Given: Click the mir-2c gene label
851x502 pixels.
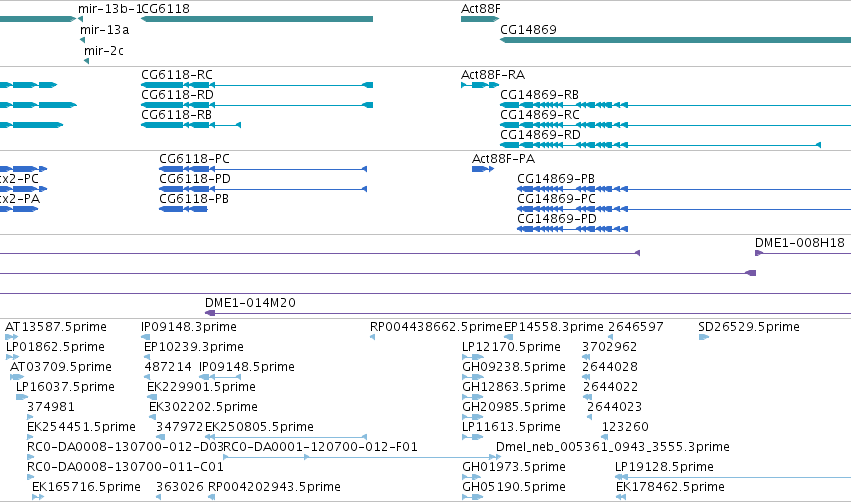Looking at the screenshot, I should click(x=104, y=50).
